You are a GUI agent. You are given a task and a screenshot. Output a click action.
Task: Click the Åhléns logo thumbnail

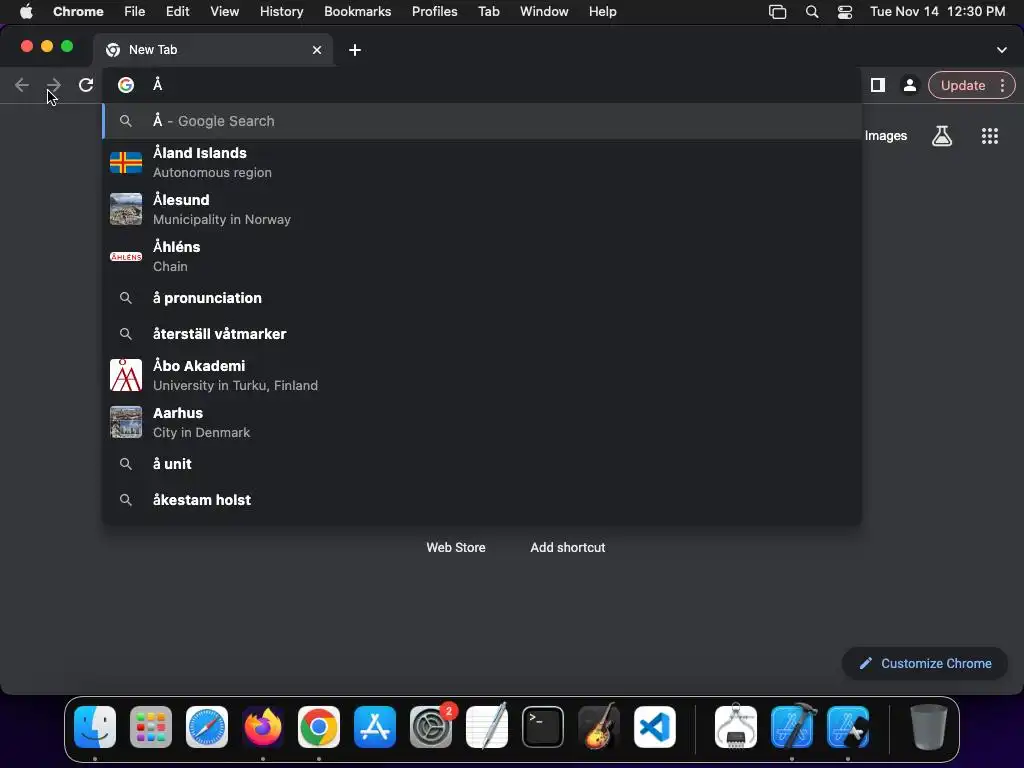(x=126, y=257)
